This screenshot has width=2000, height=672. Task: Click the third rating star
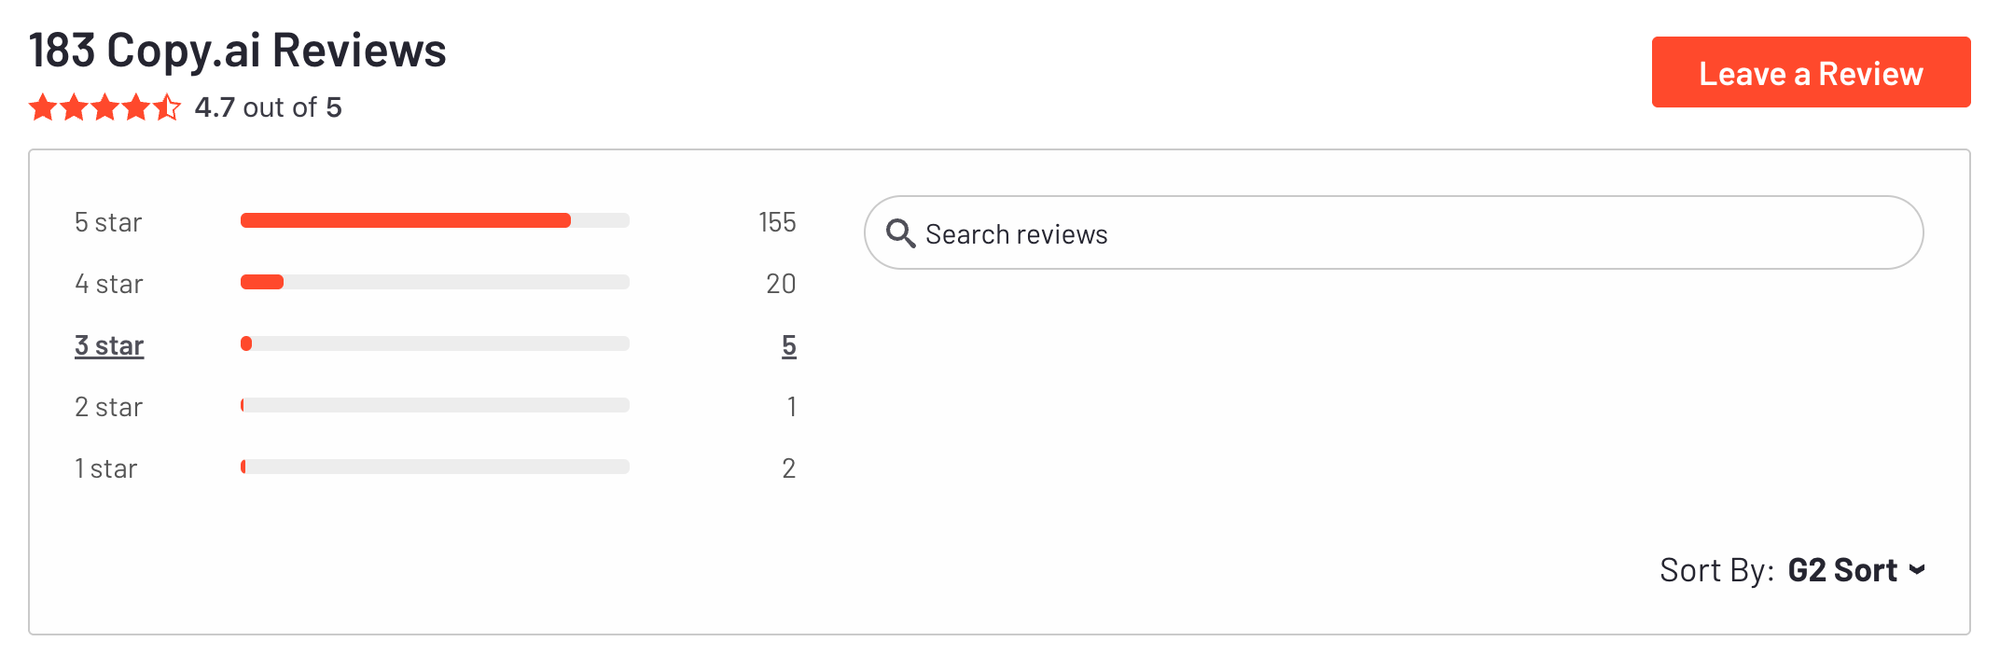105,107
